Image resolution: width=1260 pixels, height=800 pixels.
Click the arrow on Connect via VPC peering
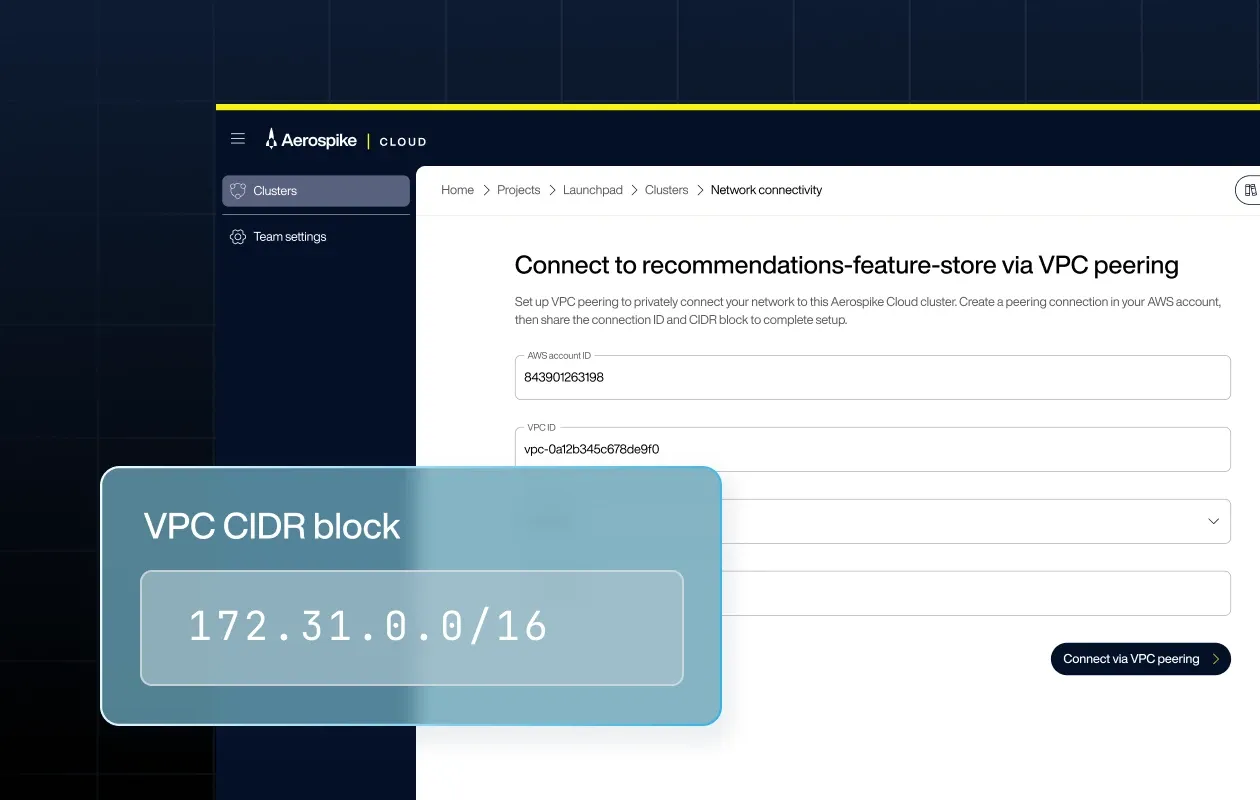click(x=1215, y=659)
